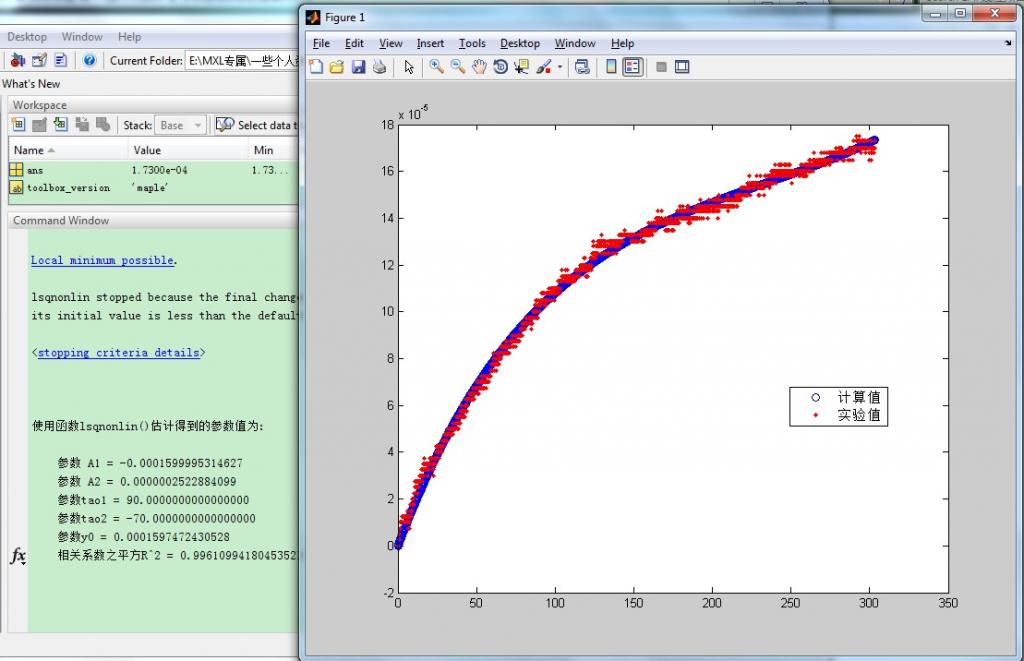Toggle the Insert Legend toolbar button
Viewport: 1024px width, 661px height.
pos(632,67)
